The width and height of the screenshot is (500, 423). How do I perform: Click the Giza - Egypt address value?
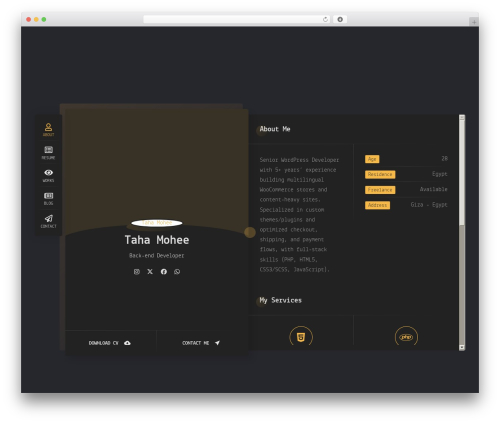[x=429, y=205]
